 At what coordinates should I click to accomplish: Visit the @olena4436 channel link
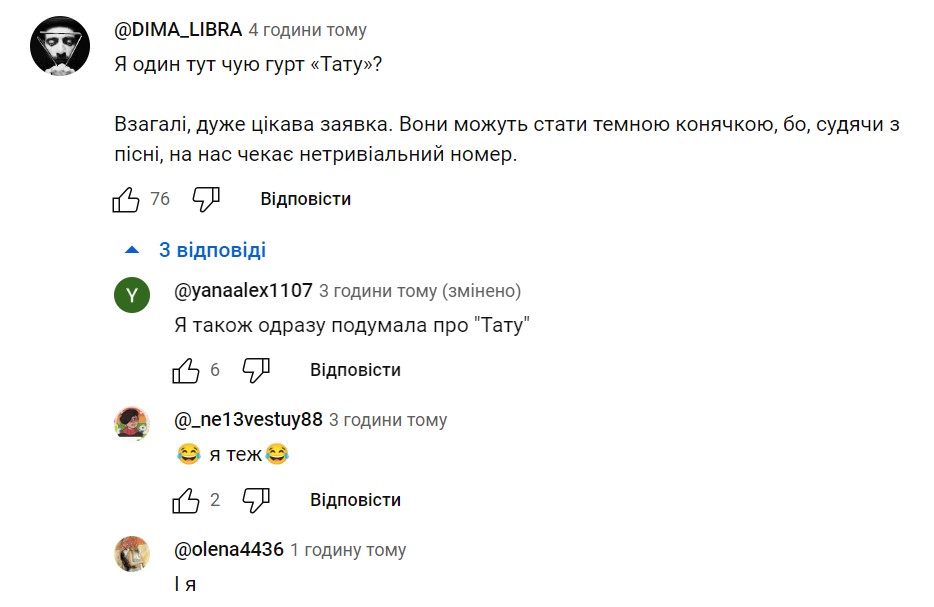(229, 550)
